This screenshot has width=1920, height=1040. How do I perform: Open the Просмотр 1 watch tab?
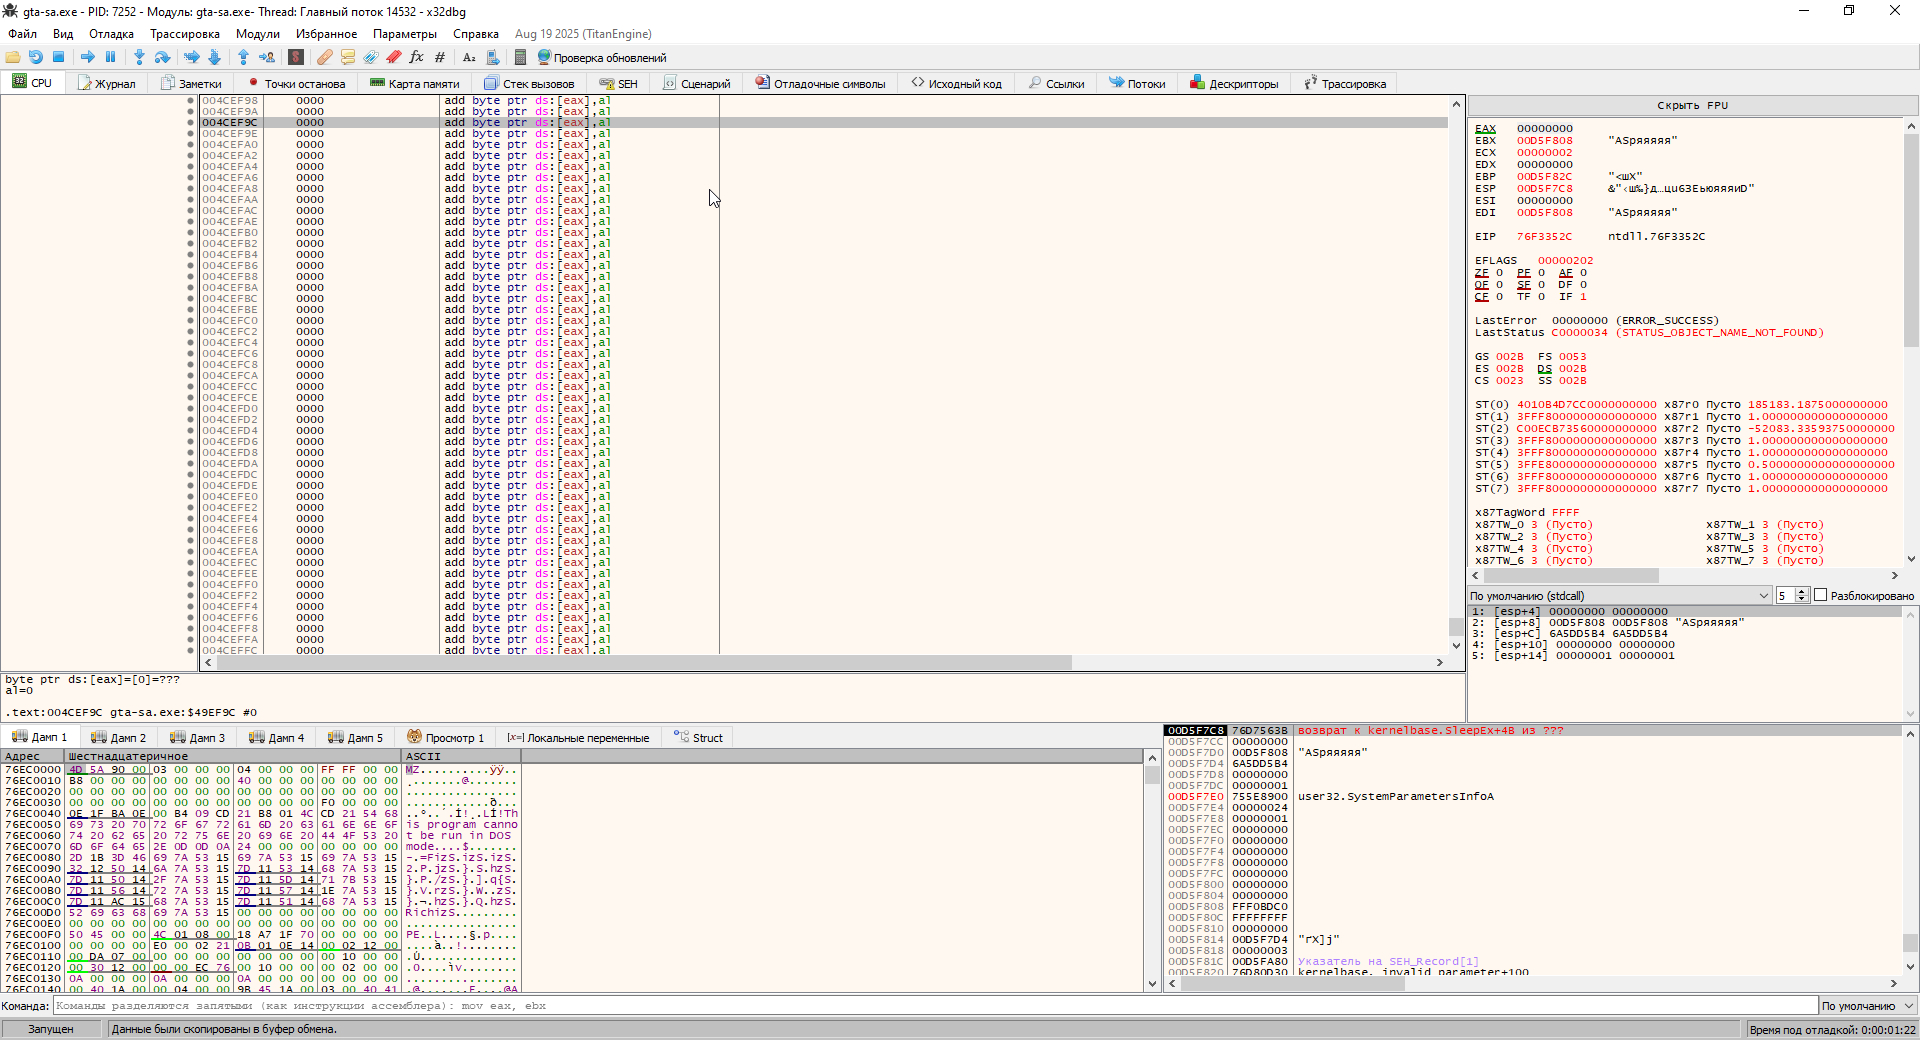(446, 737)
